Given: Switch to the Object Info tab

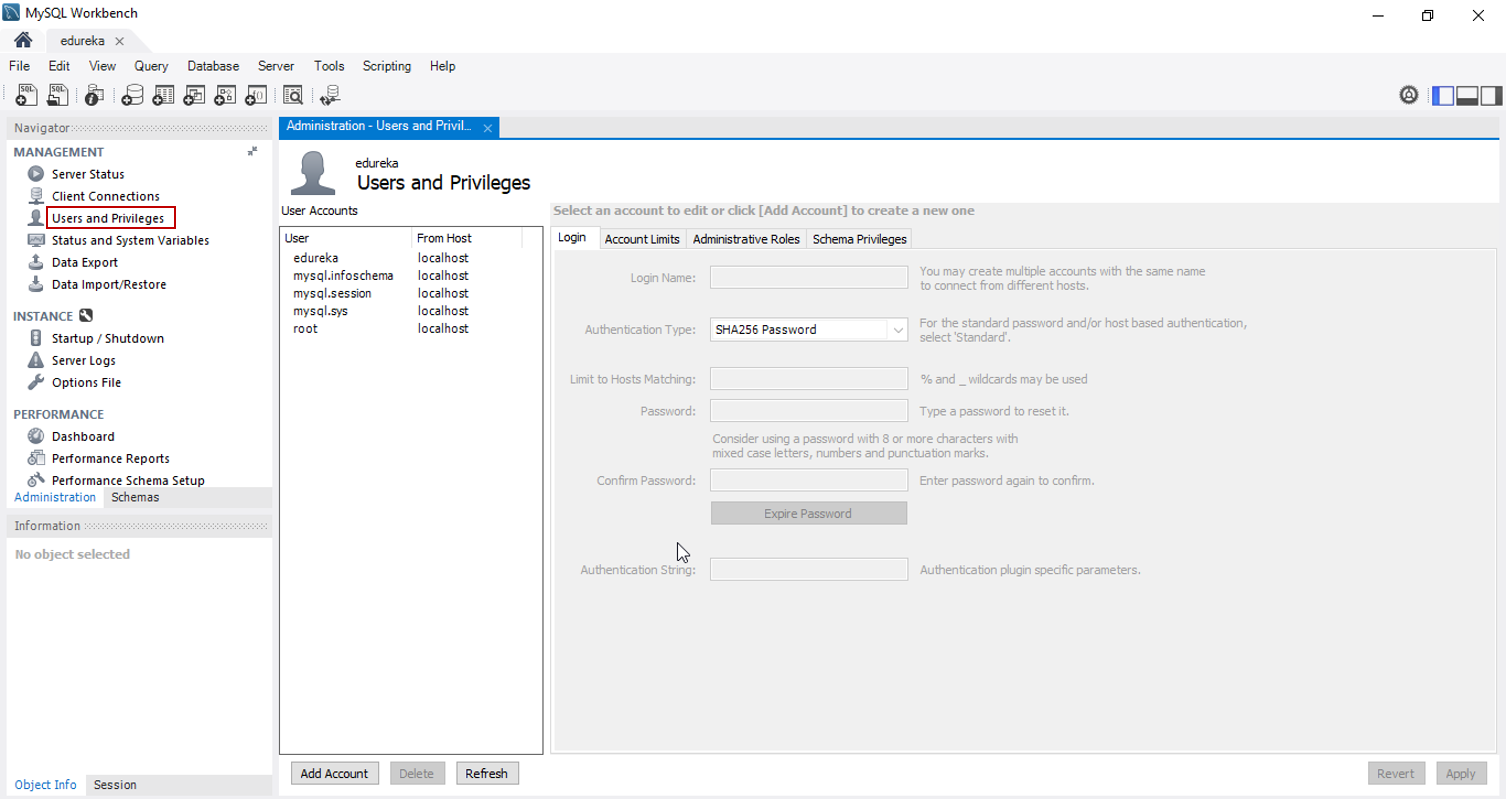Looking at the screenshot, I should 46,785.
